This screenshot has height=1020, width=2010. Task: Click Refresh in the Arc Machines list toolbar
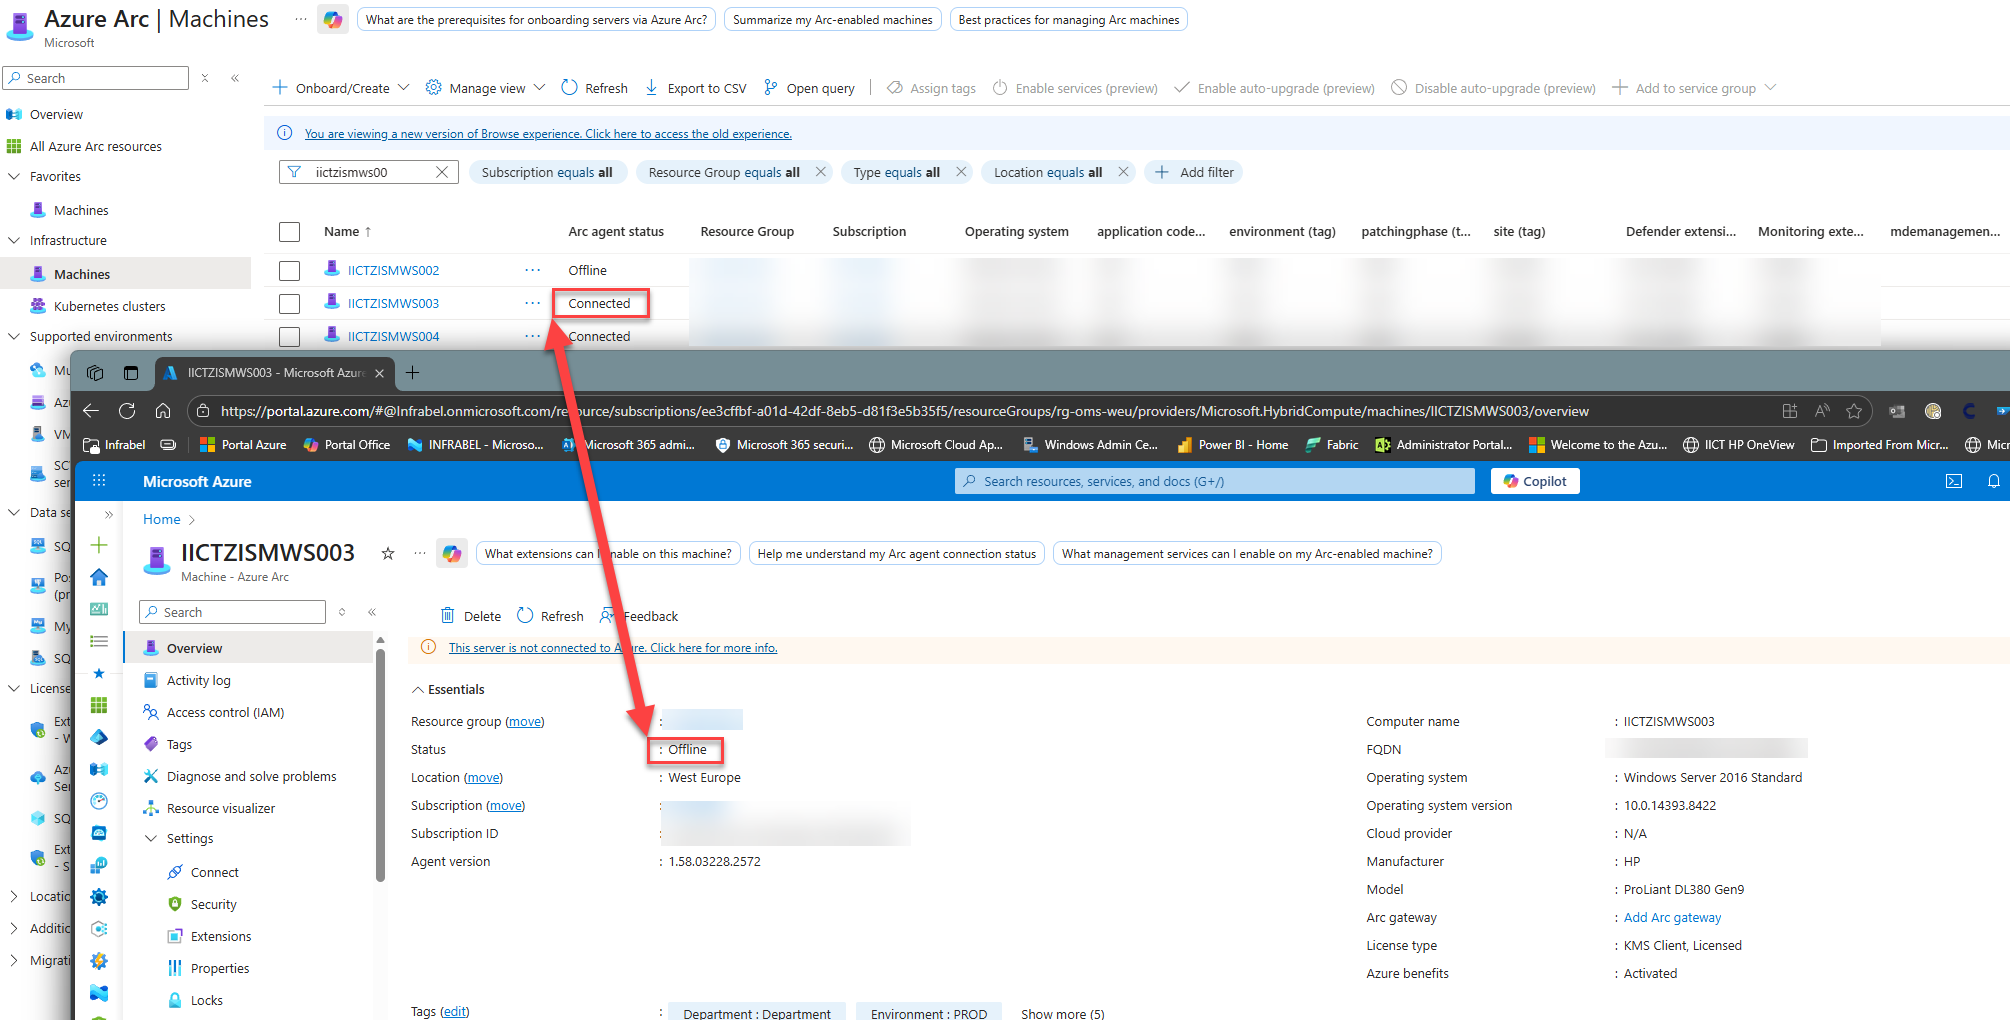tap(594, 88)
